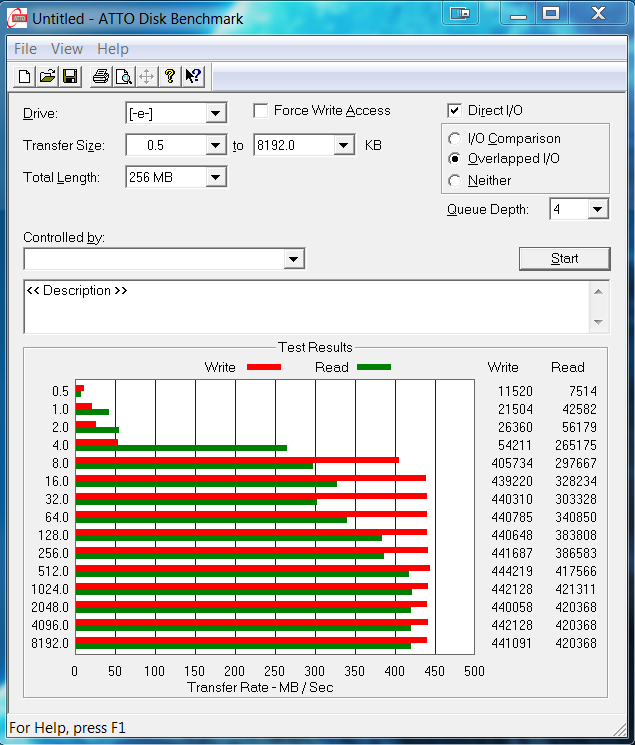Open the View menu
Screen dimensions: 635x745
click(67, 49)
